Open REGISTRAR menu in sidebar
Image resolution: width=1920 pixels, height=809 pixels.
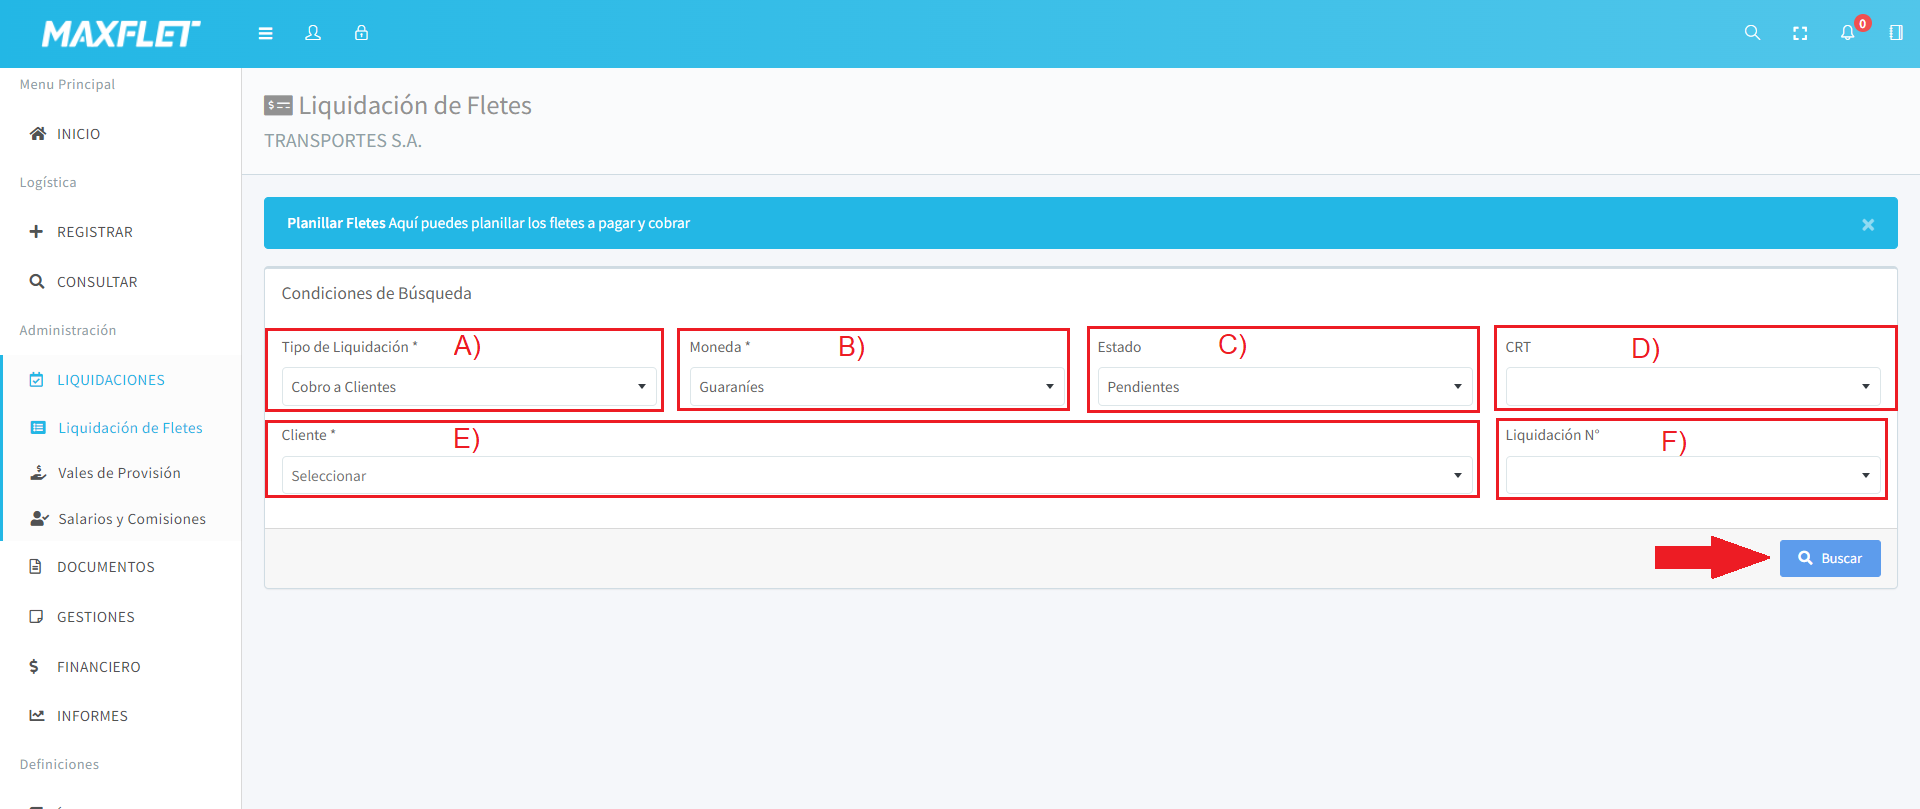click(x=94, y=232)
